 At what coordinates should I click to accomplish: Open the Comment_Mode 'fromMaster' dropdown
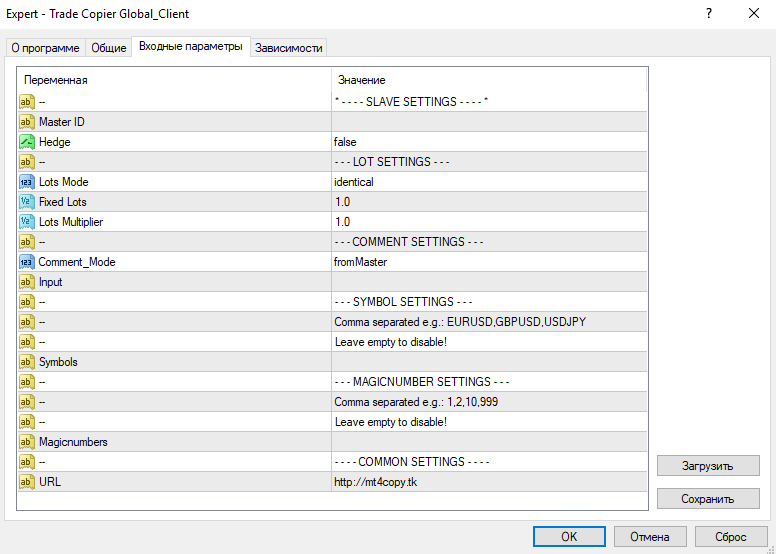point(489,262)
